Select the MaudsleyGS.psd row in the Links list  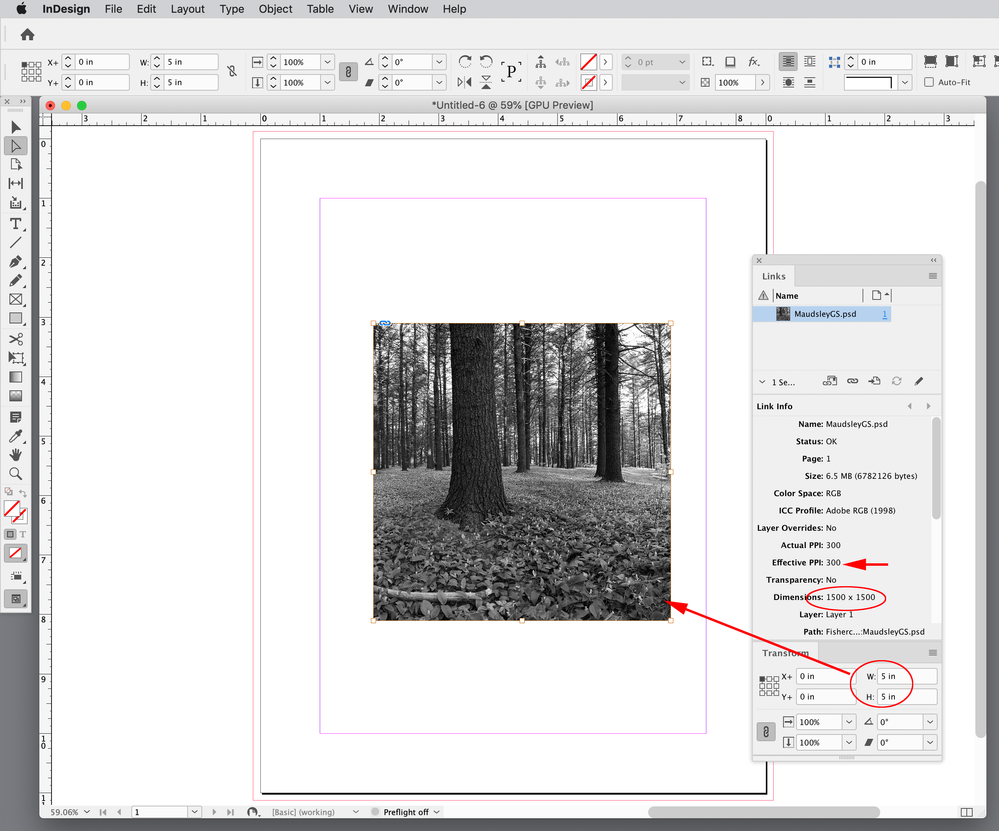(x=825, y=314)
